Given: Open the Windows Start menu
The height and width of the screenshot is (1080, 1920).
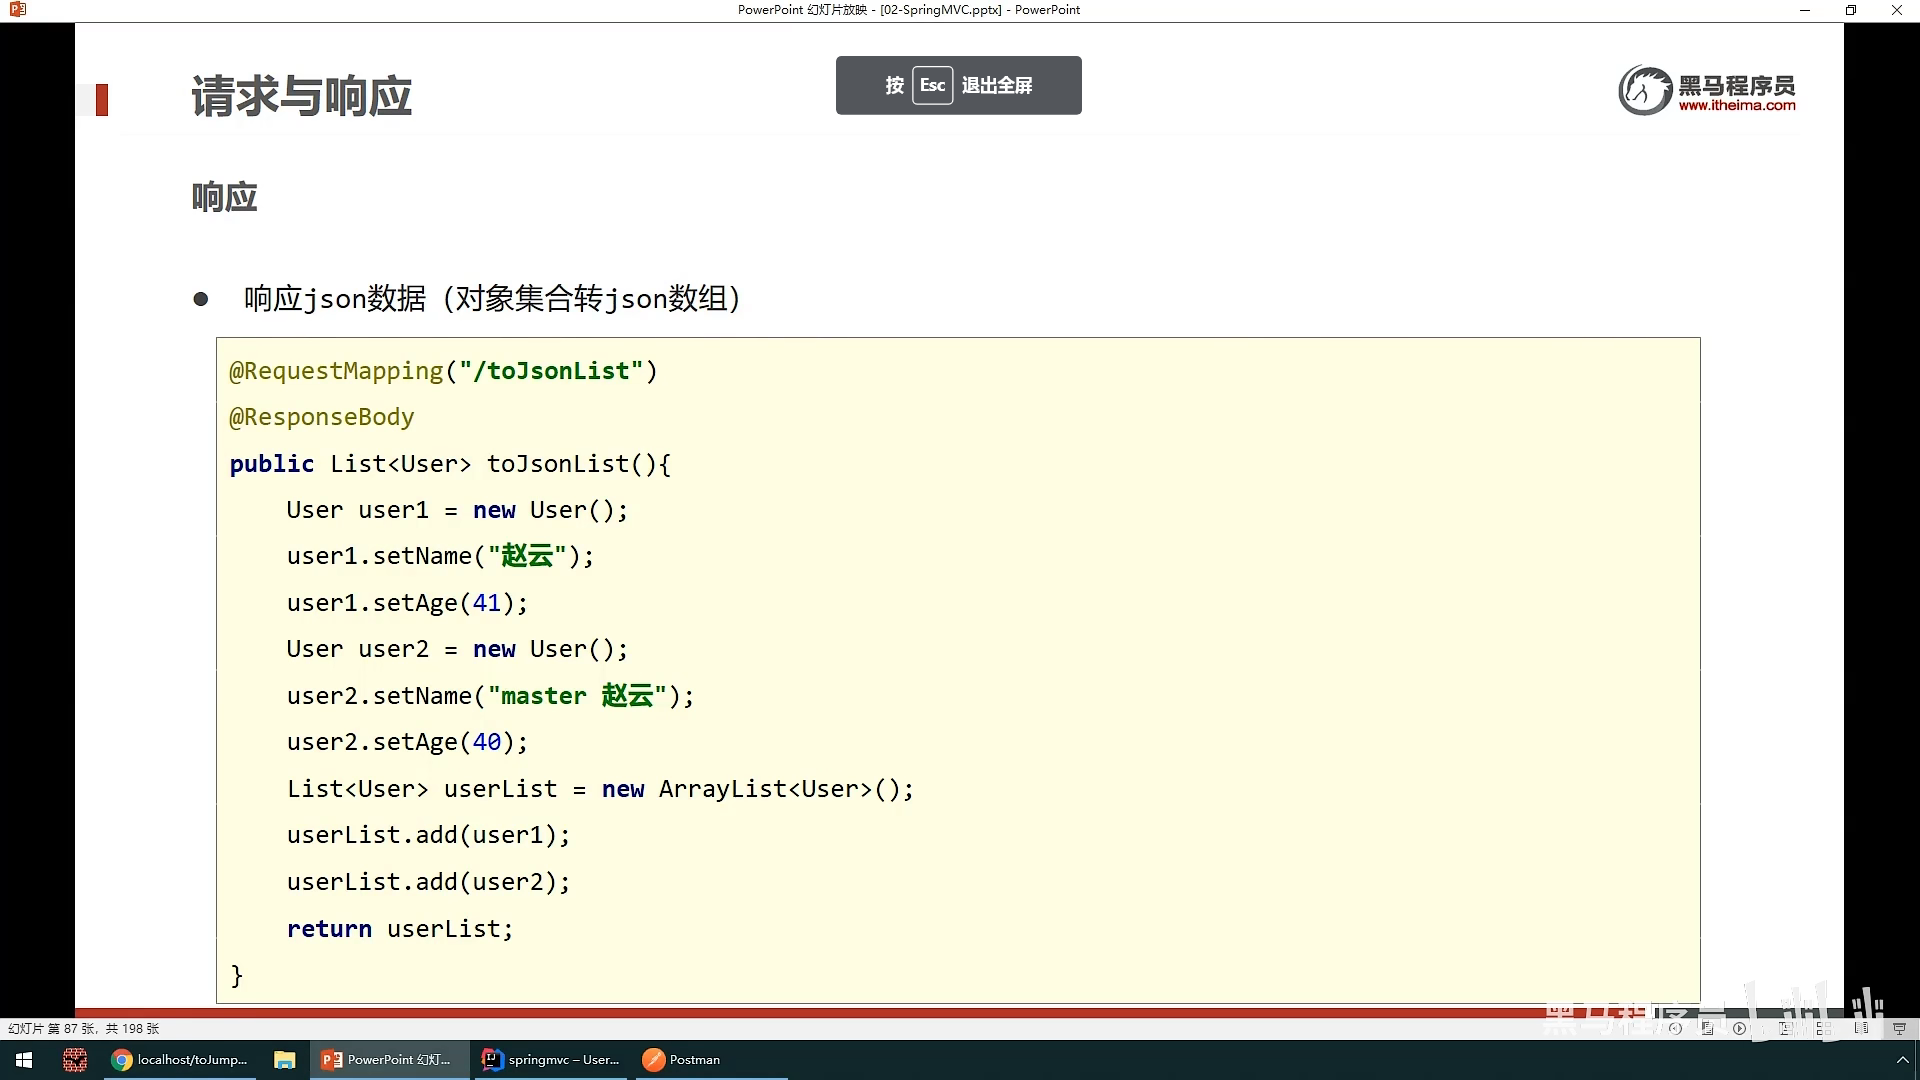Looking at the screenshot, I should point(24,1060).
